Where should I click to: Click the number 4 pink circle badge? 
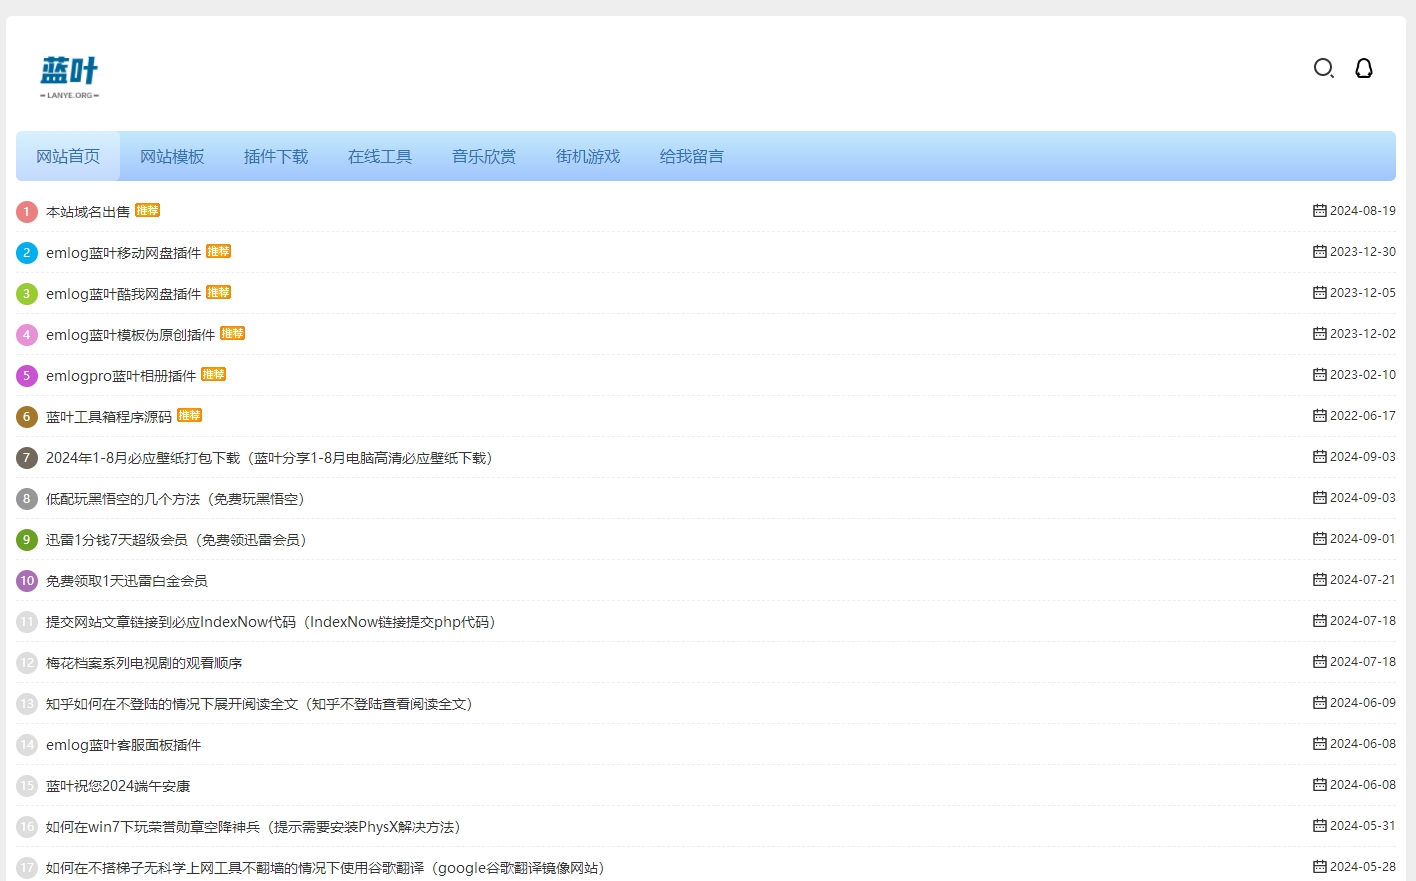tap(27, 335)
